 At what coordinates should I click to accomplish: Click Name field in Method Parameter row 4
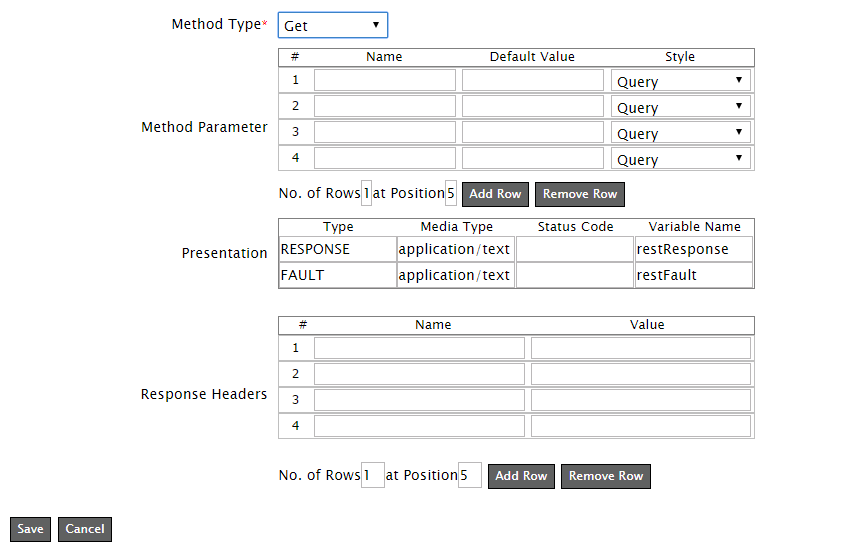385,158
